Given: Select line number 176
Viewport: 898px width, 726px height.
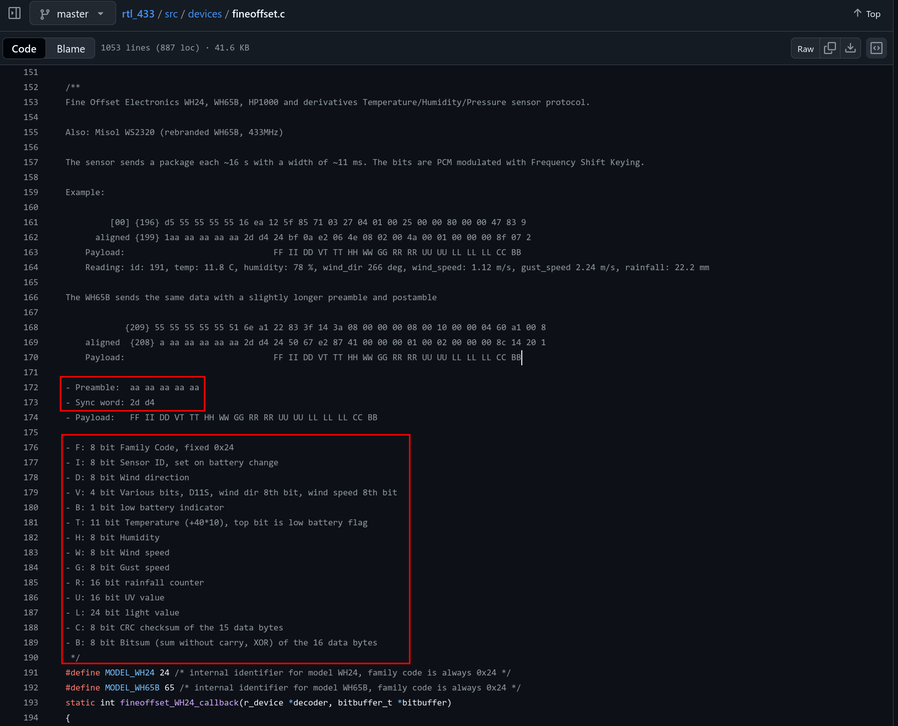Looking at the screenshot, I should [x=29, y=447].
